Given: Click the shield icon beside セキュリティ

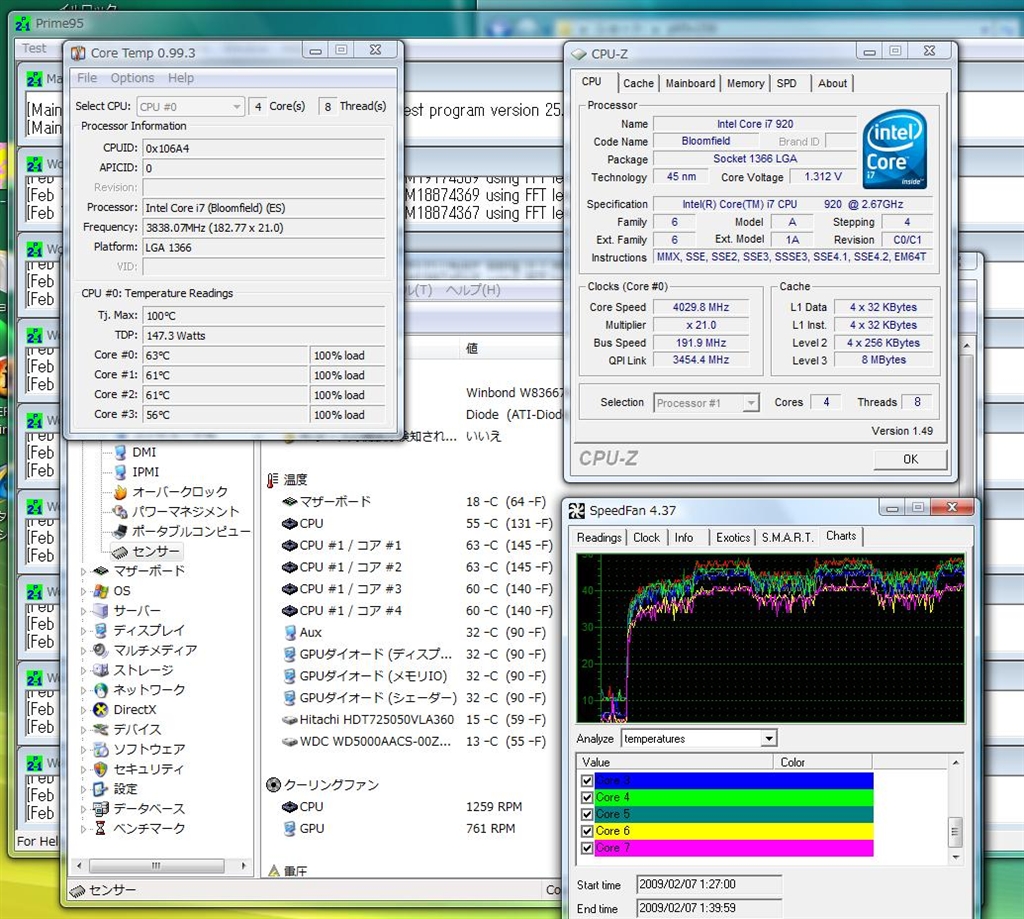Looking at the screenshot, I should [99, 769].
